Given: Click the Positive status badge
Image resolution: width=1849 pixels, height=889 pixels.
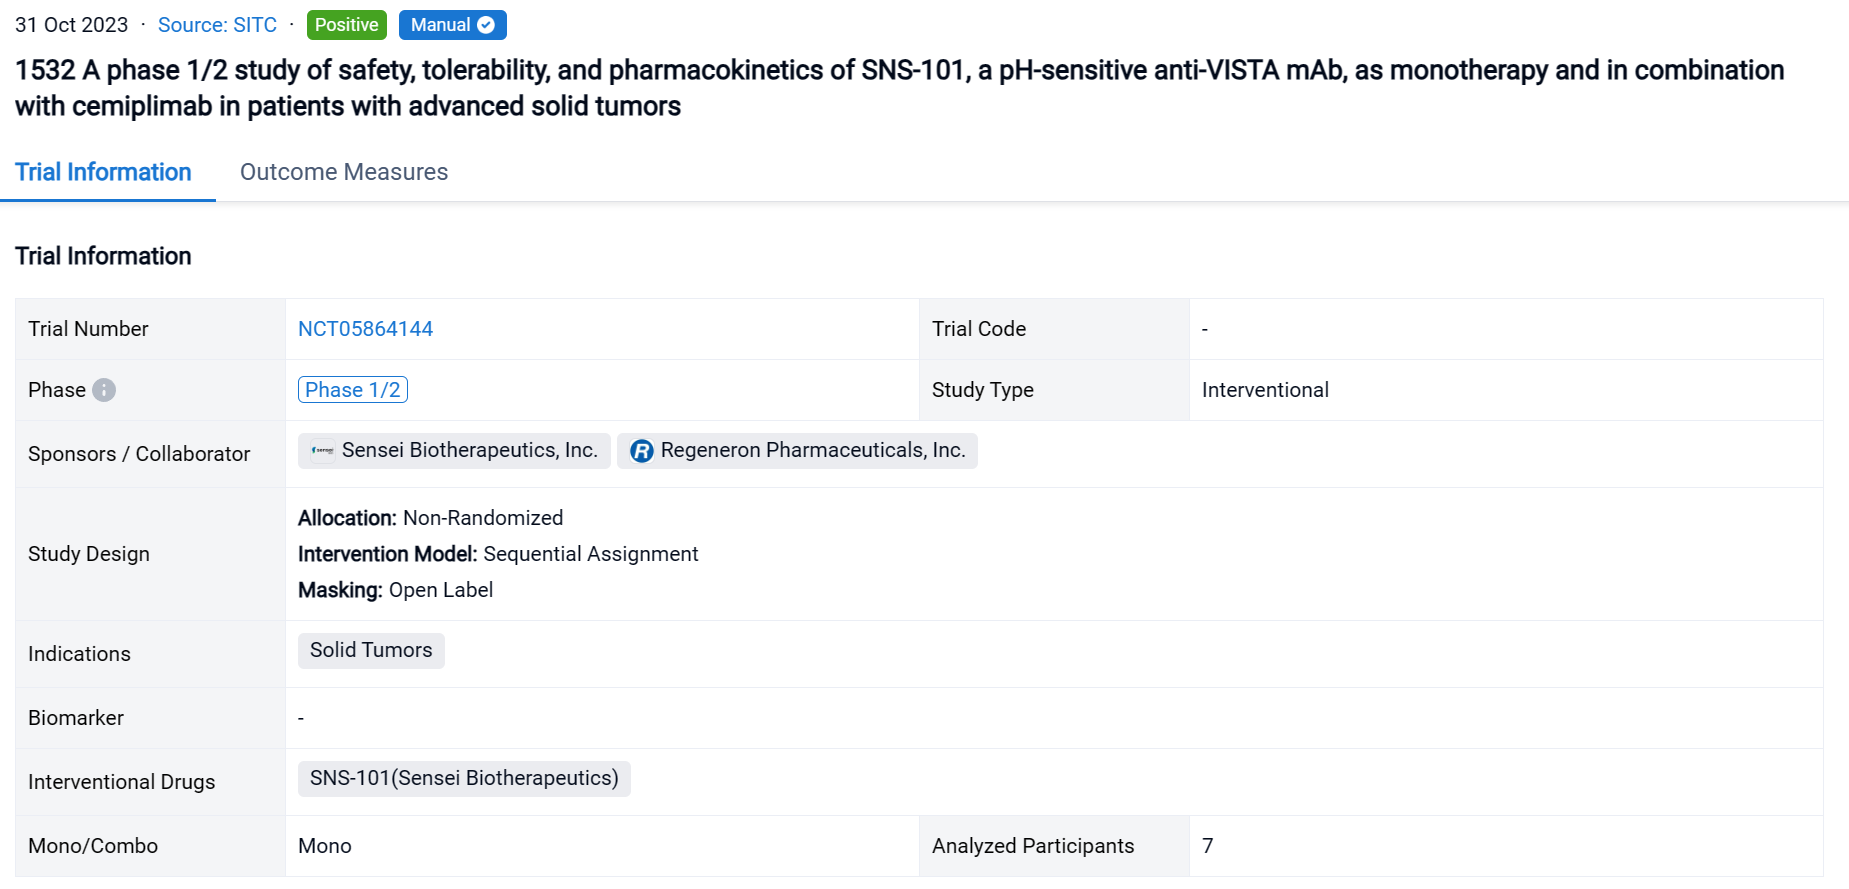Looking at the screenshot, I should coord(346,25).
